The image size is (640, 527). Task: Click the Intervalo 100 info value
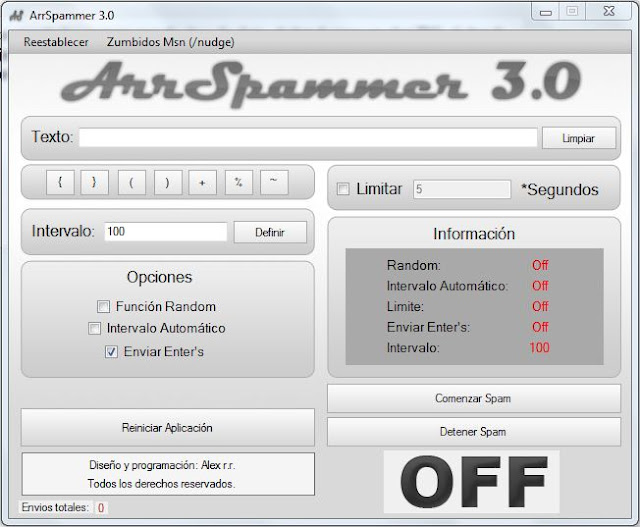[540, 348]
